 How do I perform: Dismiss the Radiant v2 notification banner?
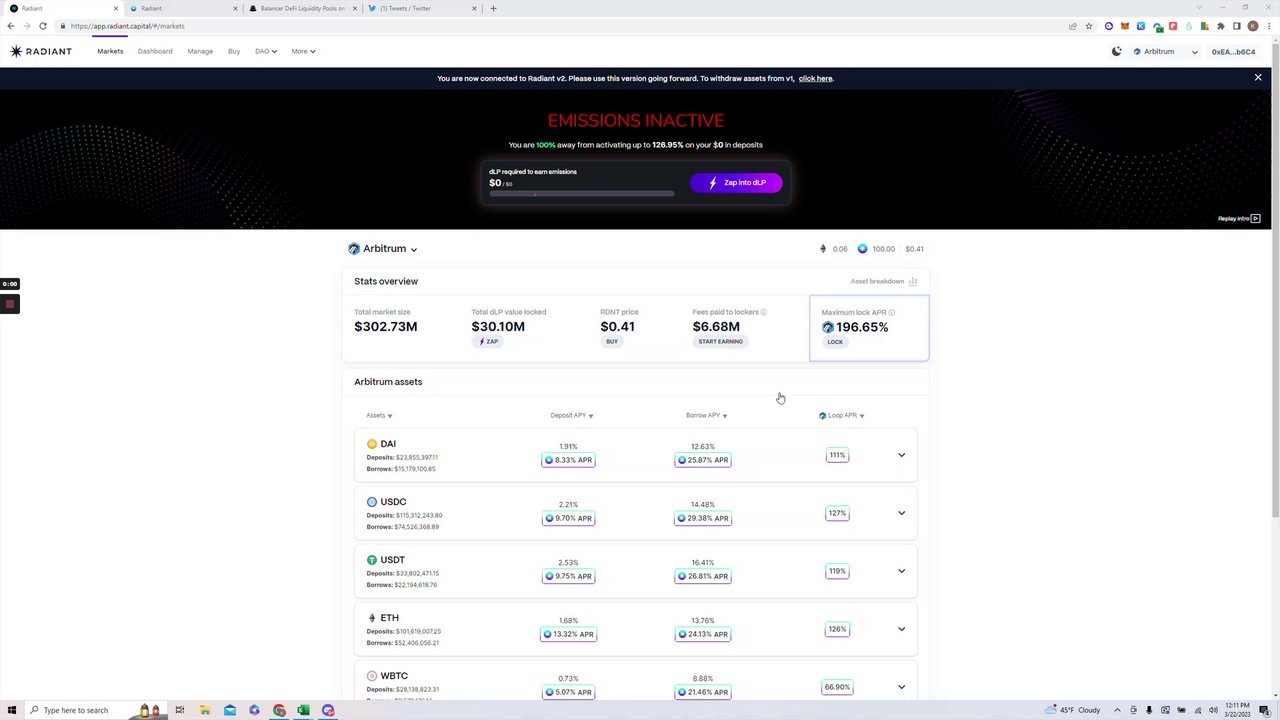(1258, 78)
